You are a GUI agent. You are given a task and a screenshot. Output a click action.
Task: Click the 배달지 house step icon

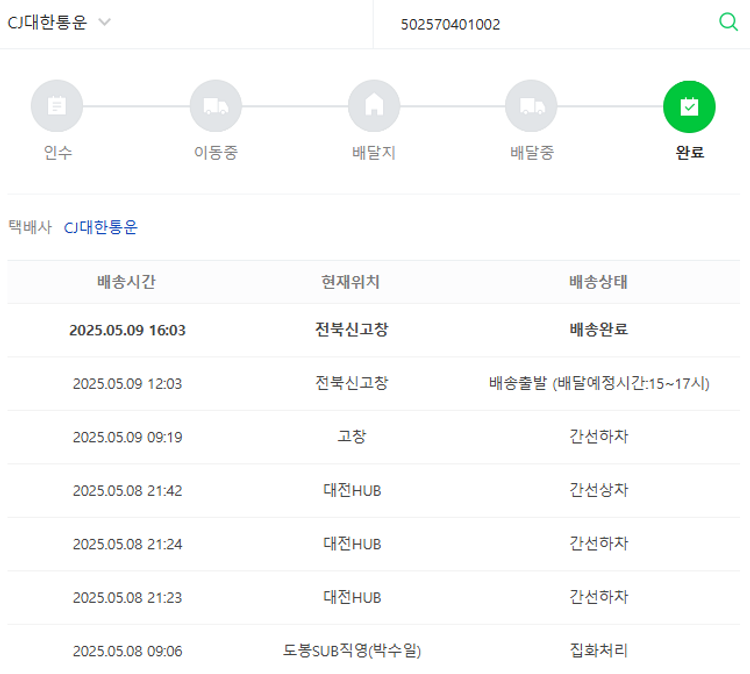pos(373,106)
